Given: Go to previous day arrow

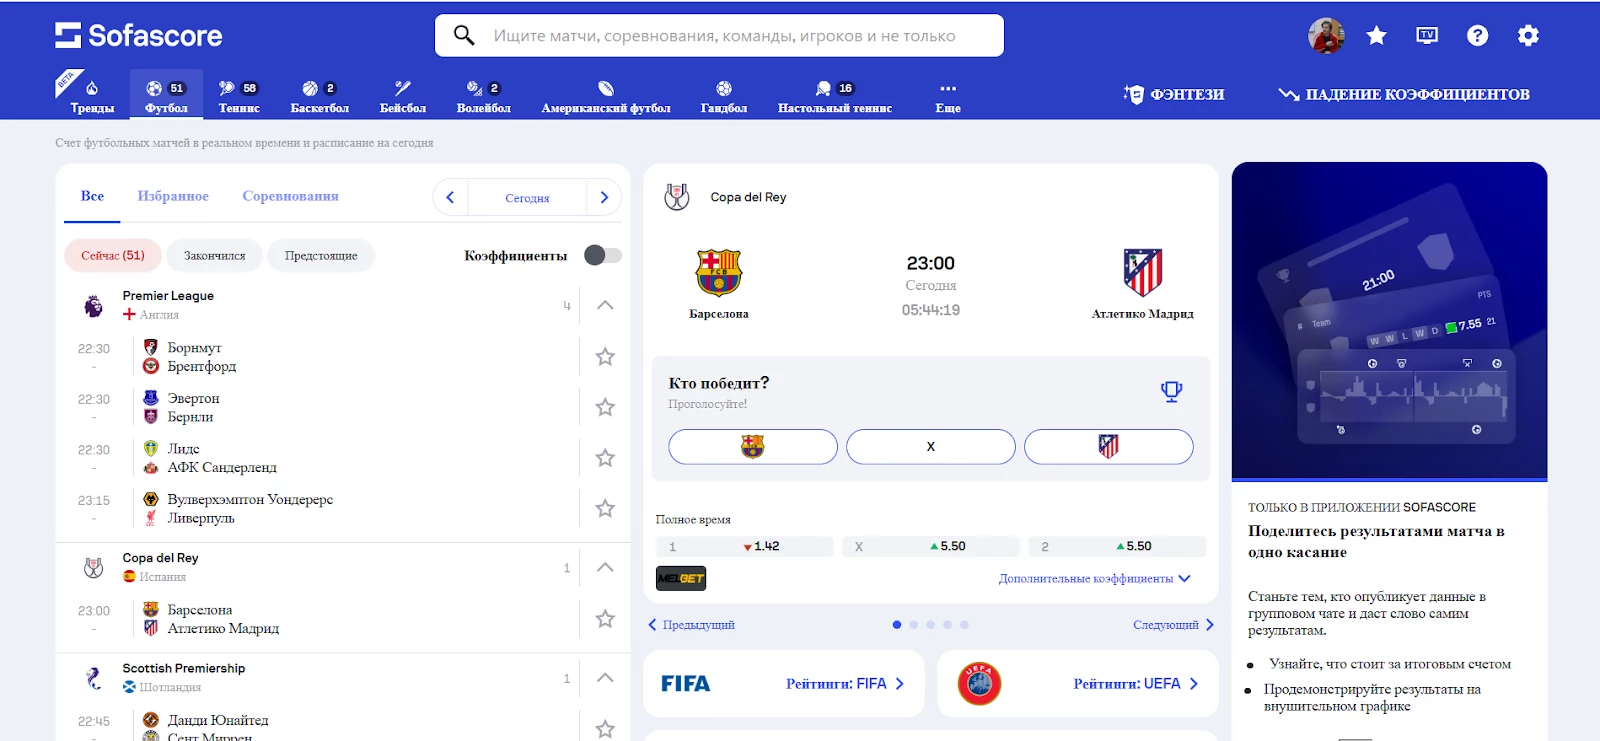Looking at the screenshot, I should click(x=450, y=197).
